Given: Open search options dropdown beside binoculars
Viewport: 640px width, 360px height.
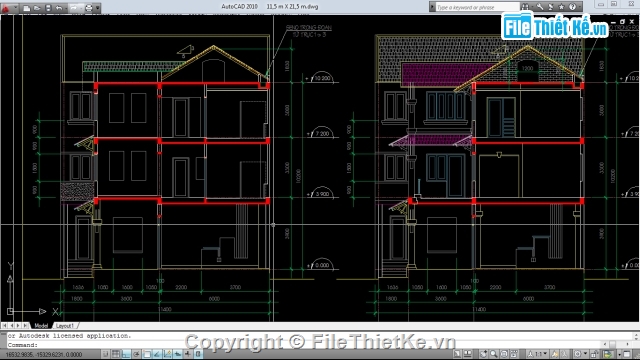Looking at the screenshot, I should tap(531, 7).
